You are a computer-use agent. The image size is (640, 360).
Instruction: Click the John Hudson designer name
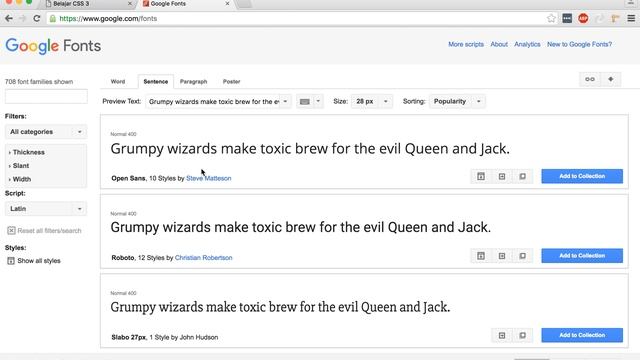(199, 338)
